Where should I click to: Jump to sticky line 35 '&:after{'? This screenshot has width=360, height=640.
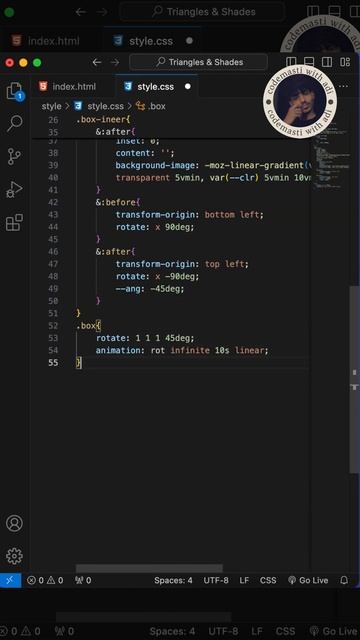pos(115,132)
